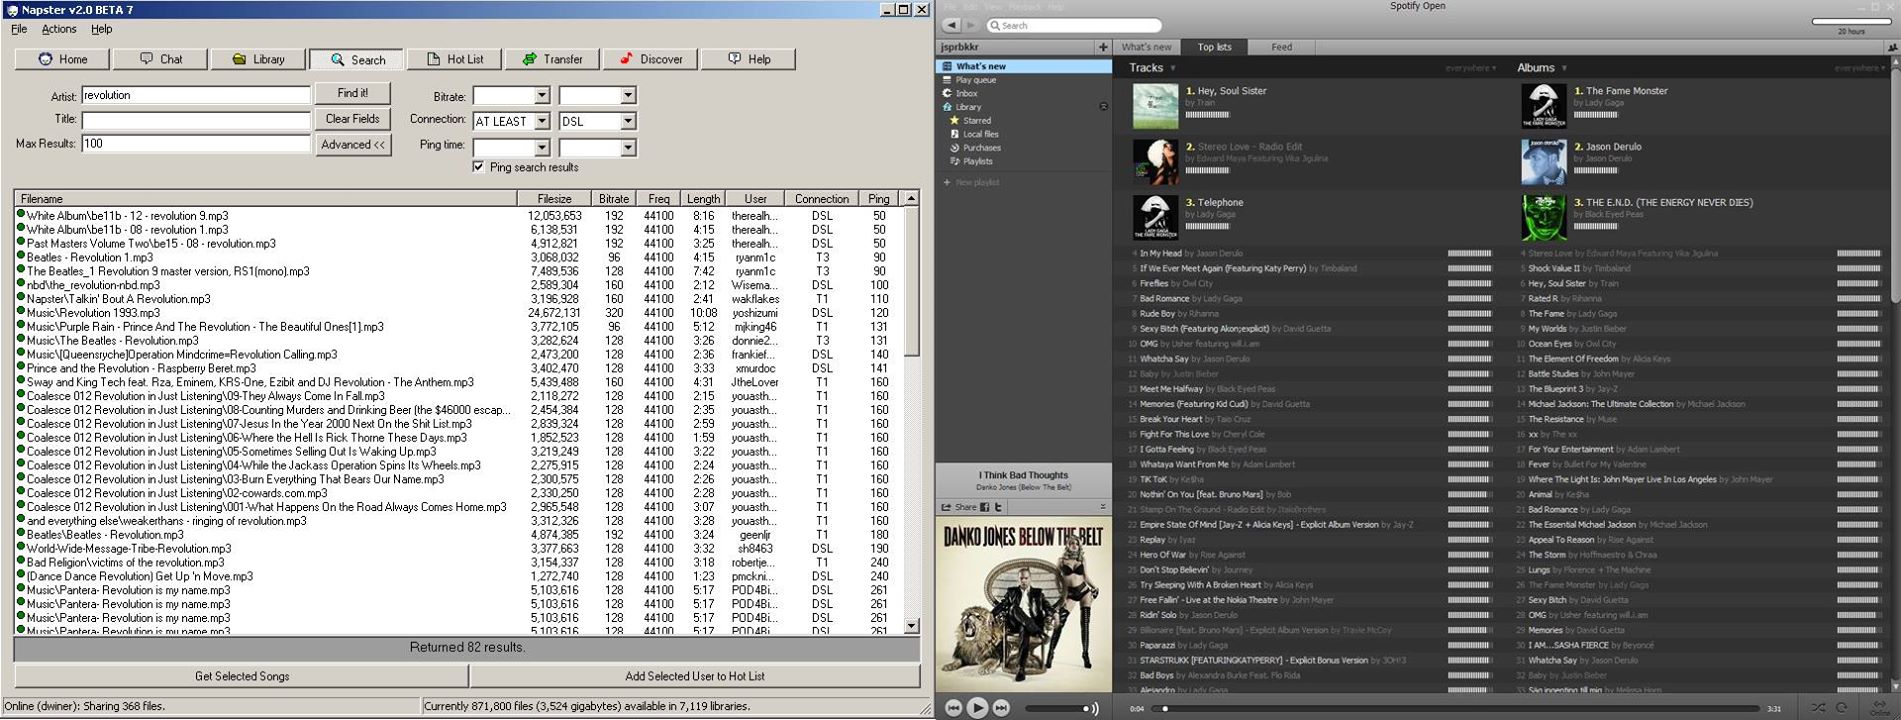
Task: Switch to the What's new tab
Action: coord(1146,47)
